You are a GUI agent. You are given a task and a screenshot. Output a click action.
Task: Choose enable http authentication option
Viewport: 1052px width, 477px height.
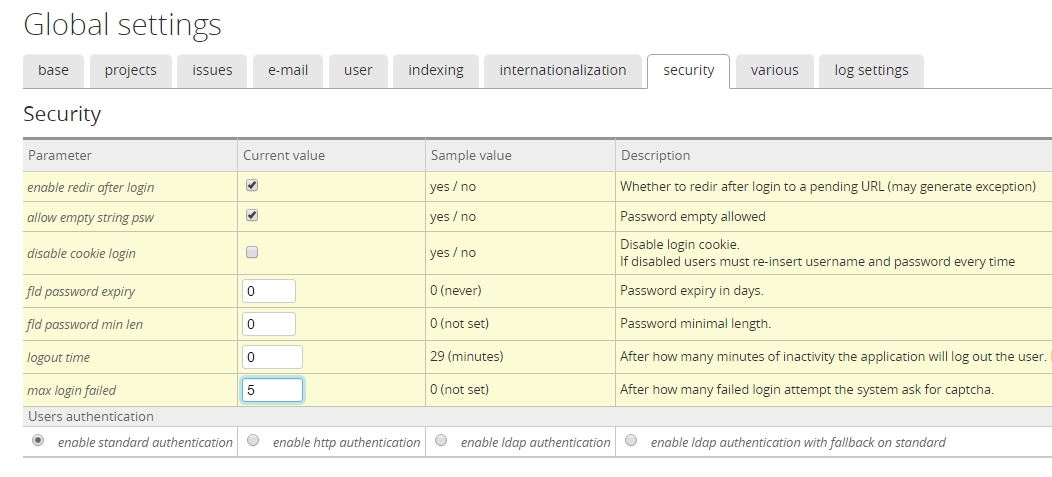pyautogui.click(x=253, y=441)
